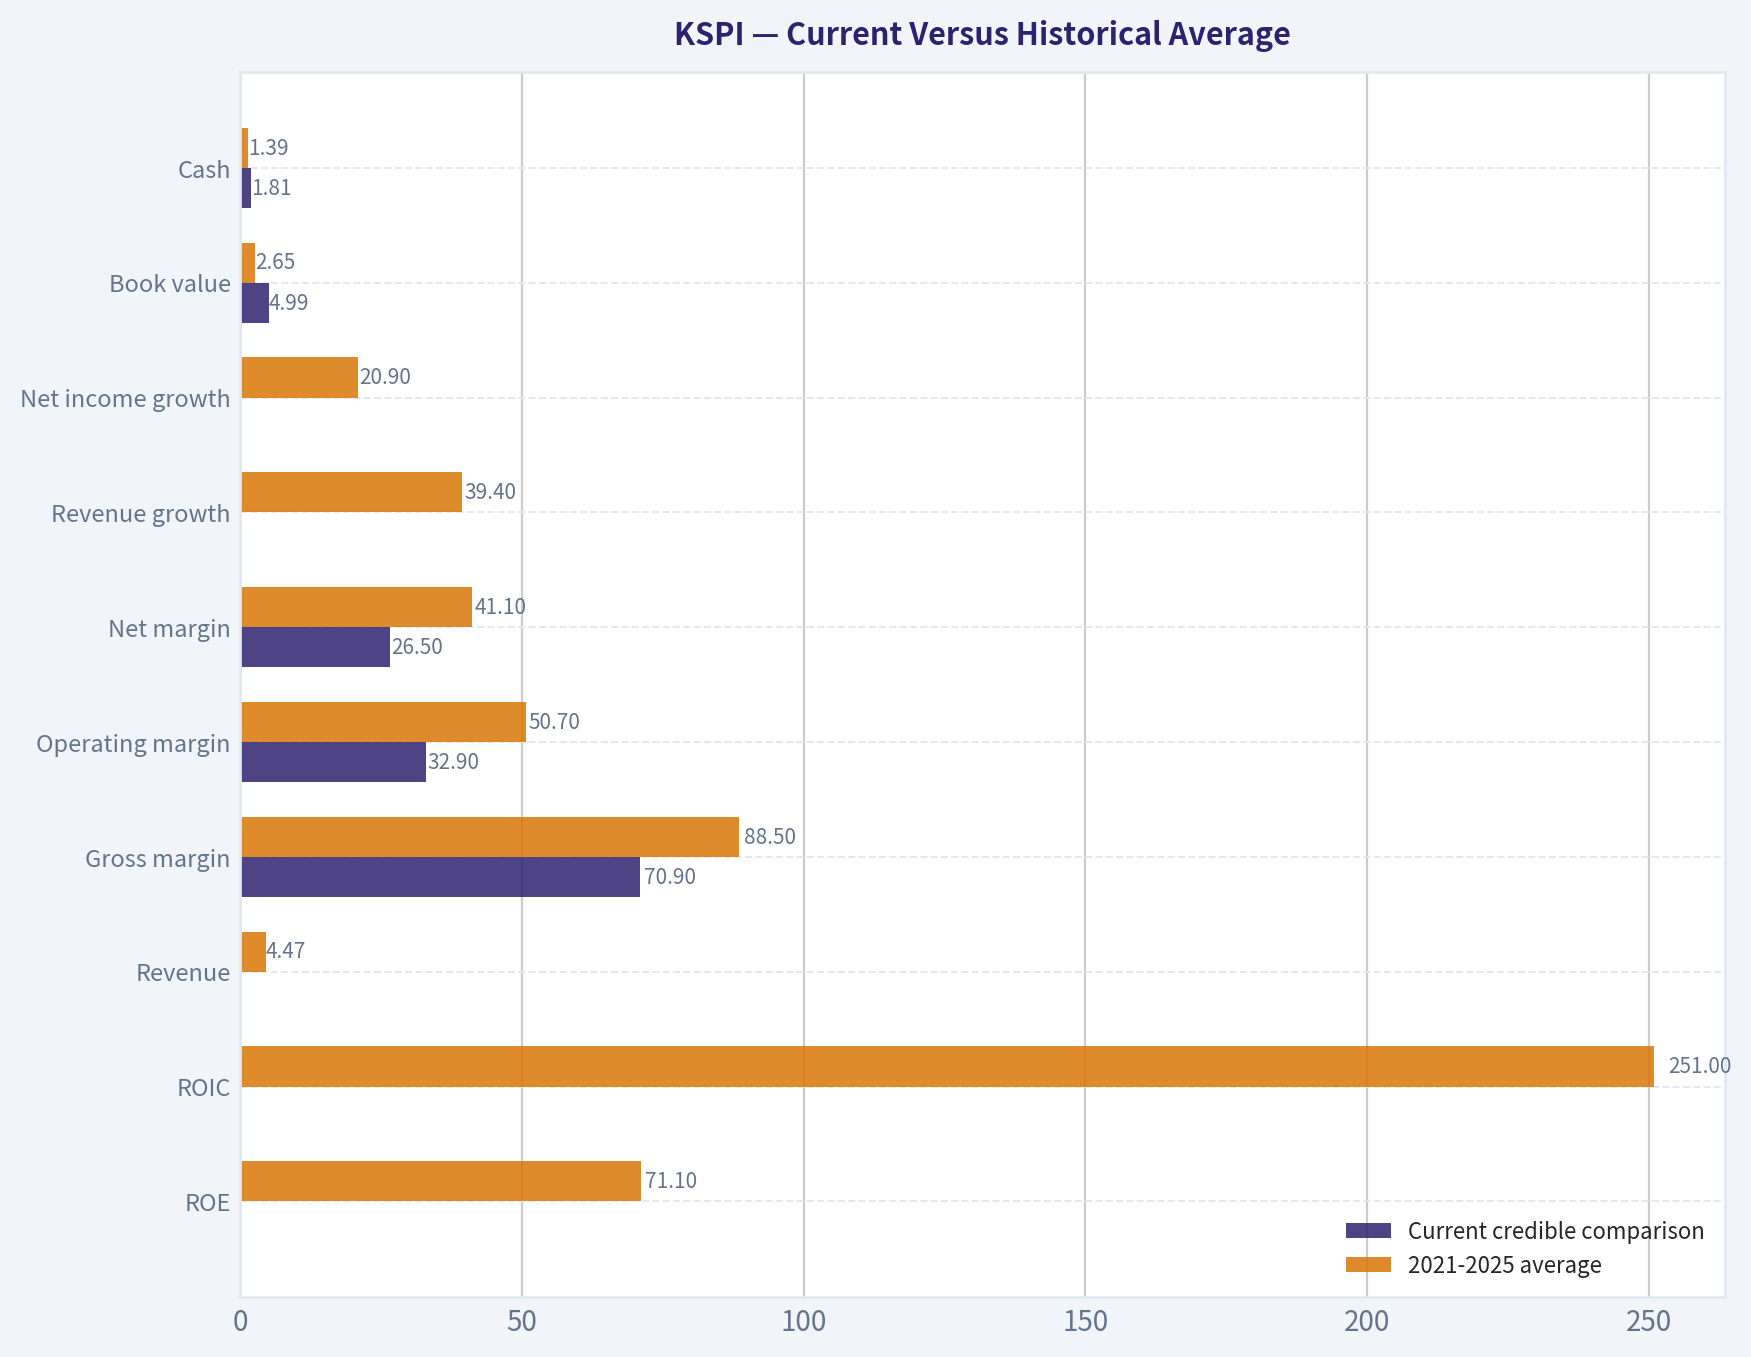This screenshot has height=1357, width=1751.
Task: Click the data label '2.65'
Action: click(x=276, y=262)
